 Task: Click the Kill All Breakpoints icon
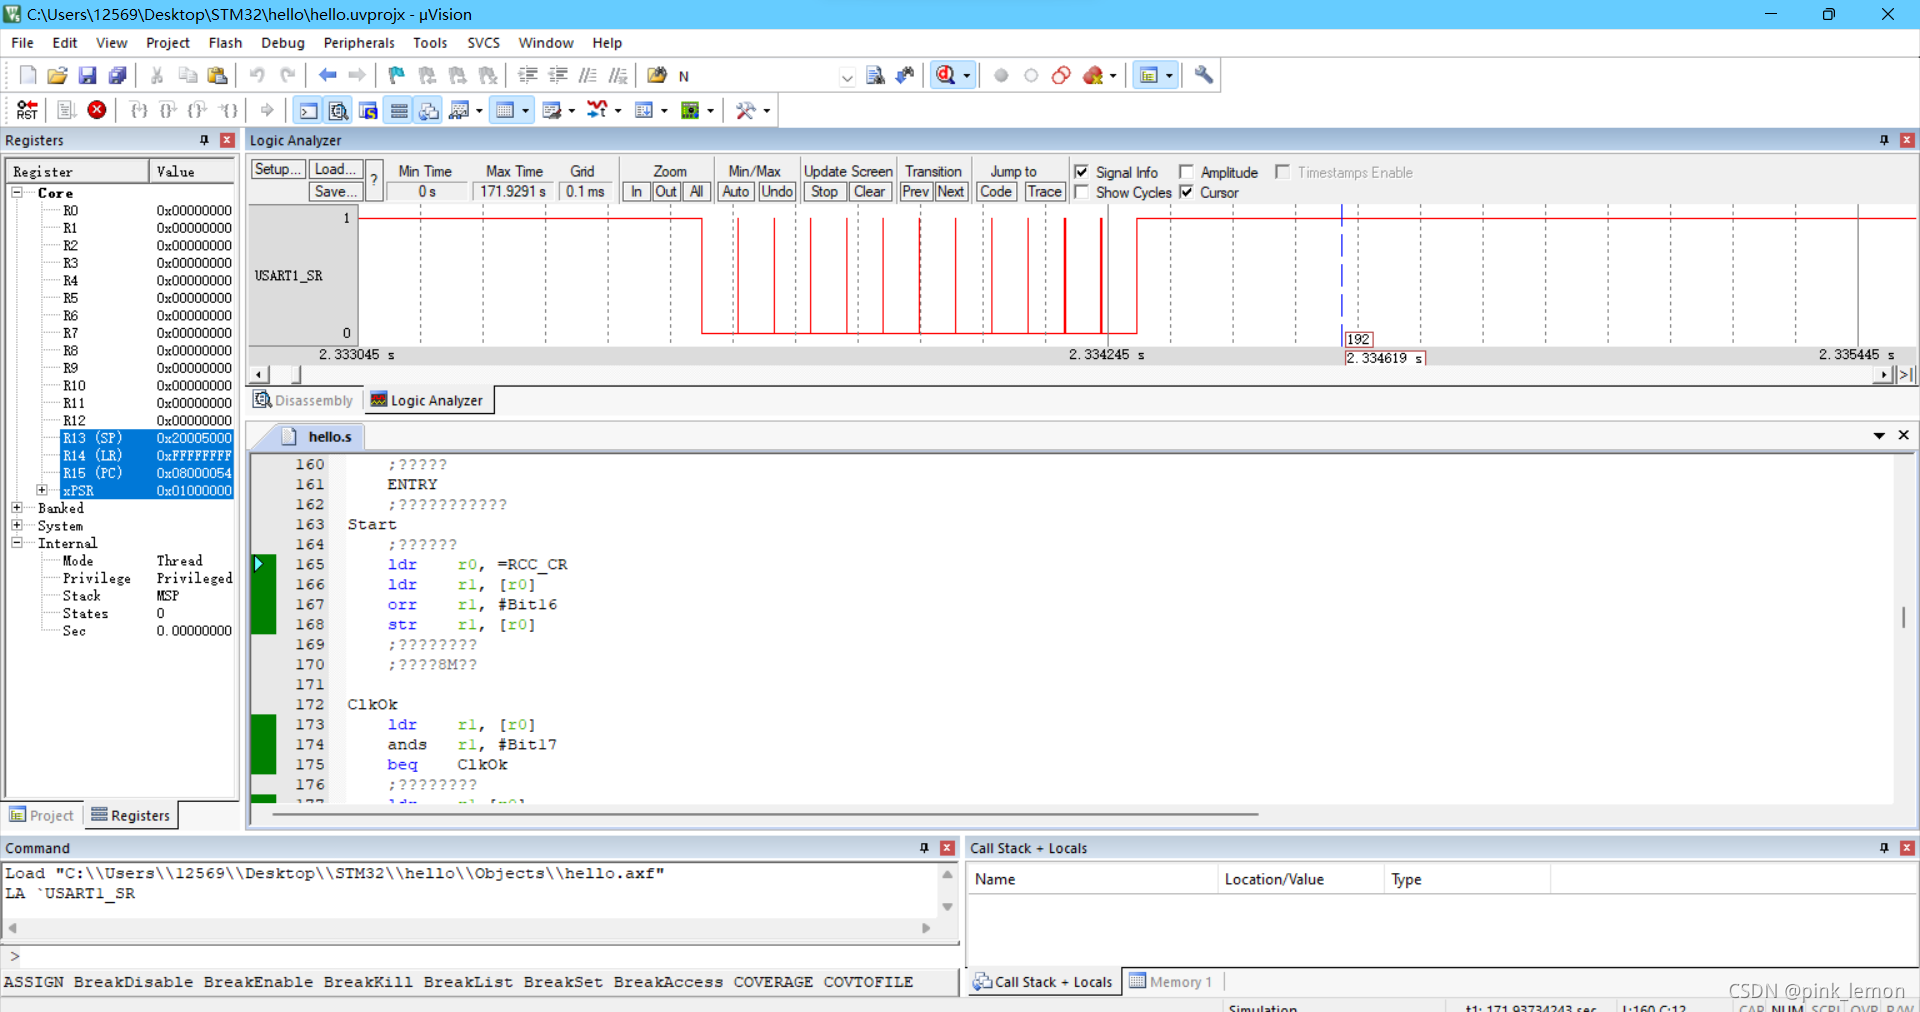tap(1093, 75)
